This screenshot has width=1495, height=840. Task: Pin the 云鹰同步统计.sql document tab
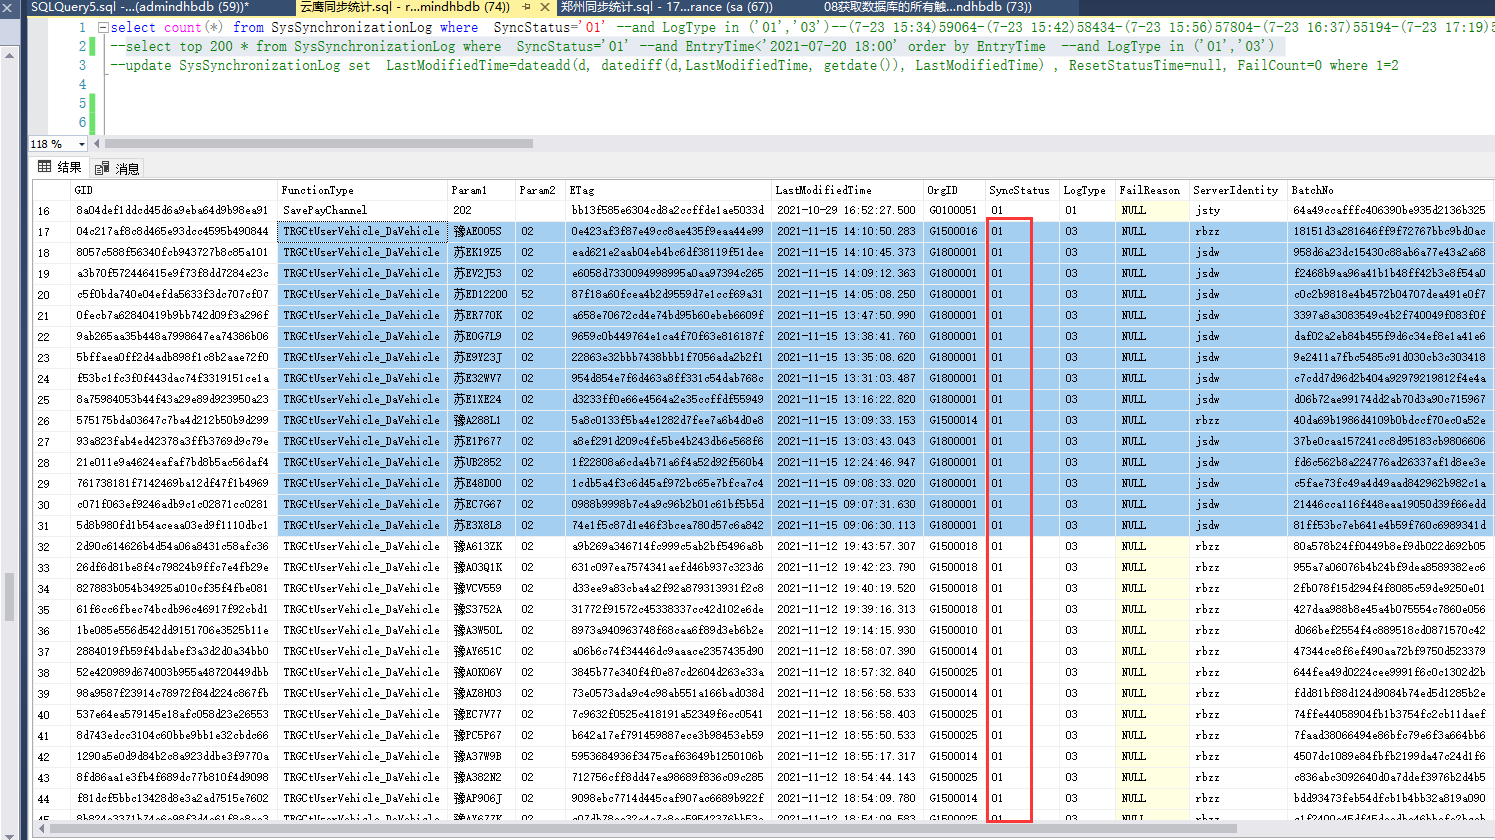pyautogui.click(x=526, y=7)
